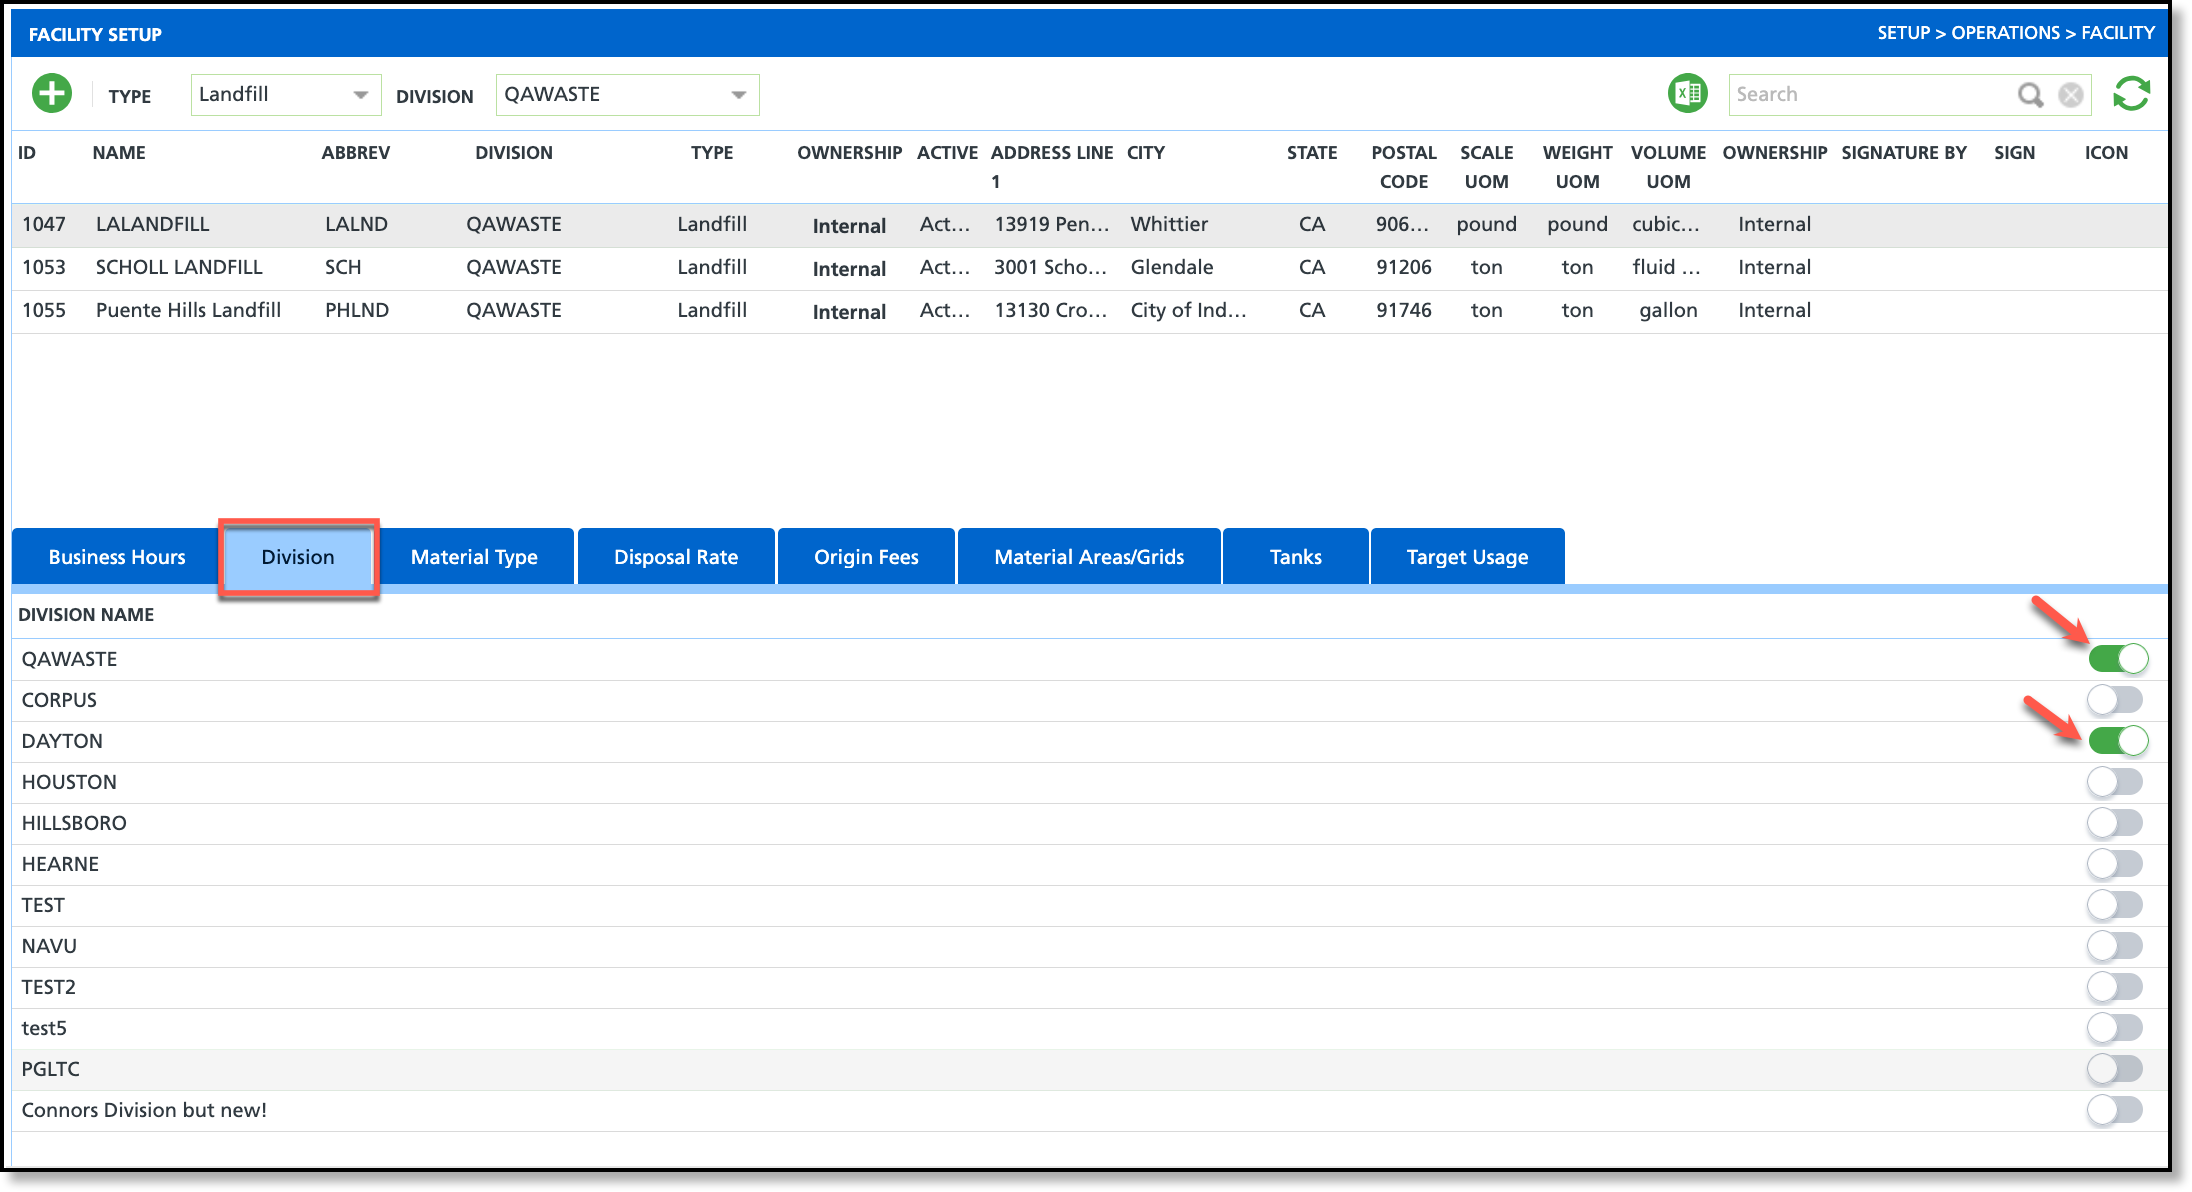Click the green refresh arrows icon
Screen dimensions: 2192x1192
(x=2131, y=94)
